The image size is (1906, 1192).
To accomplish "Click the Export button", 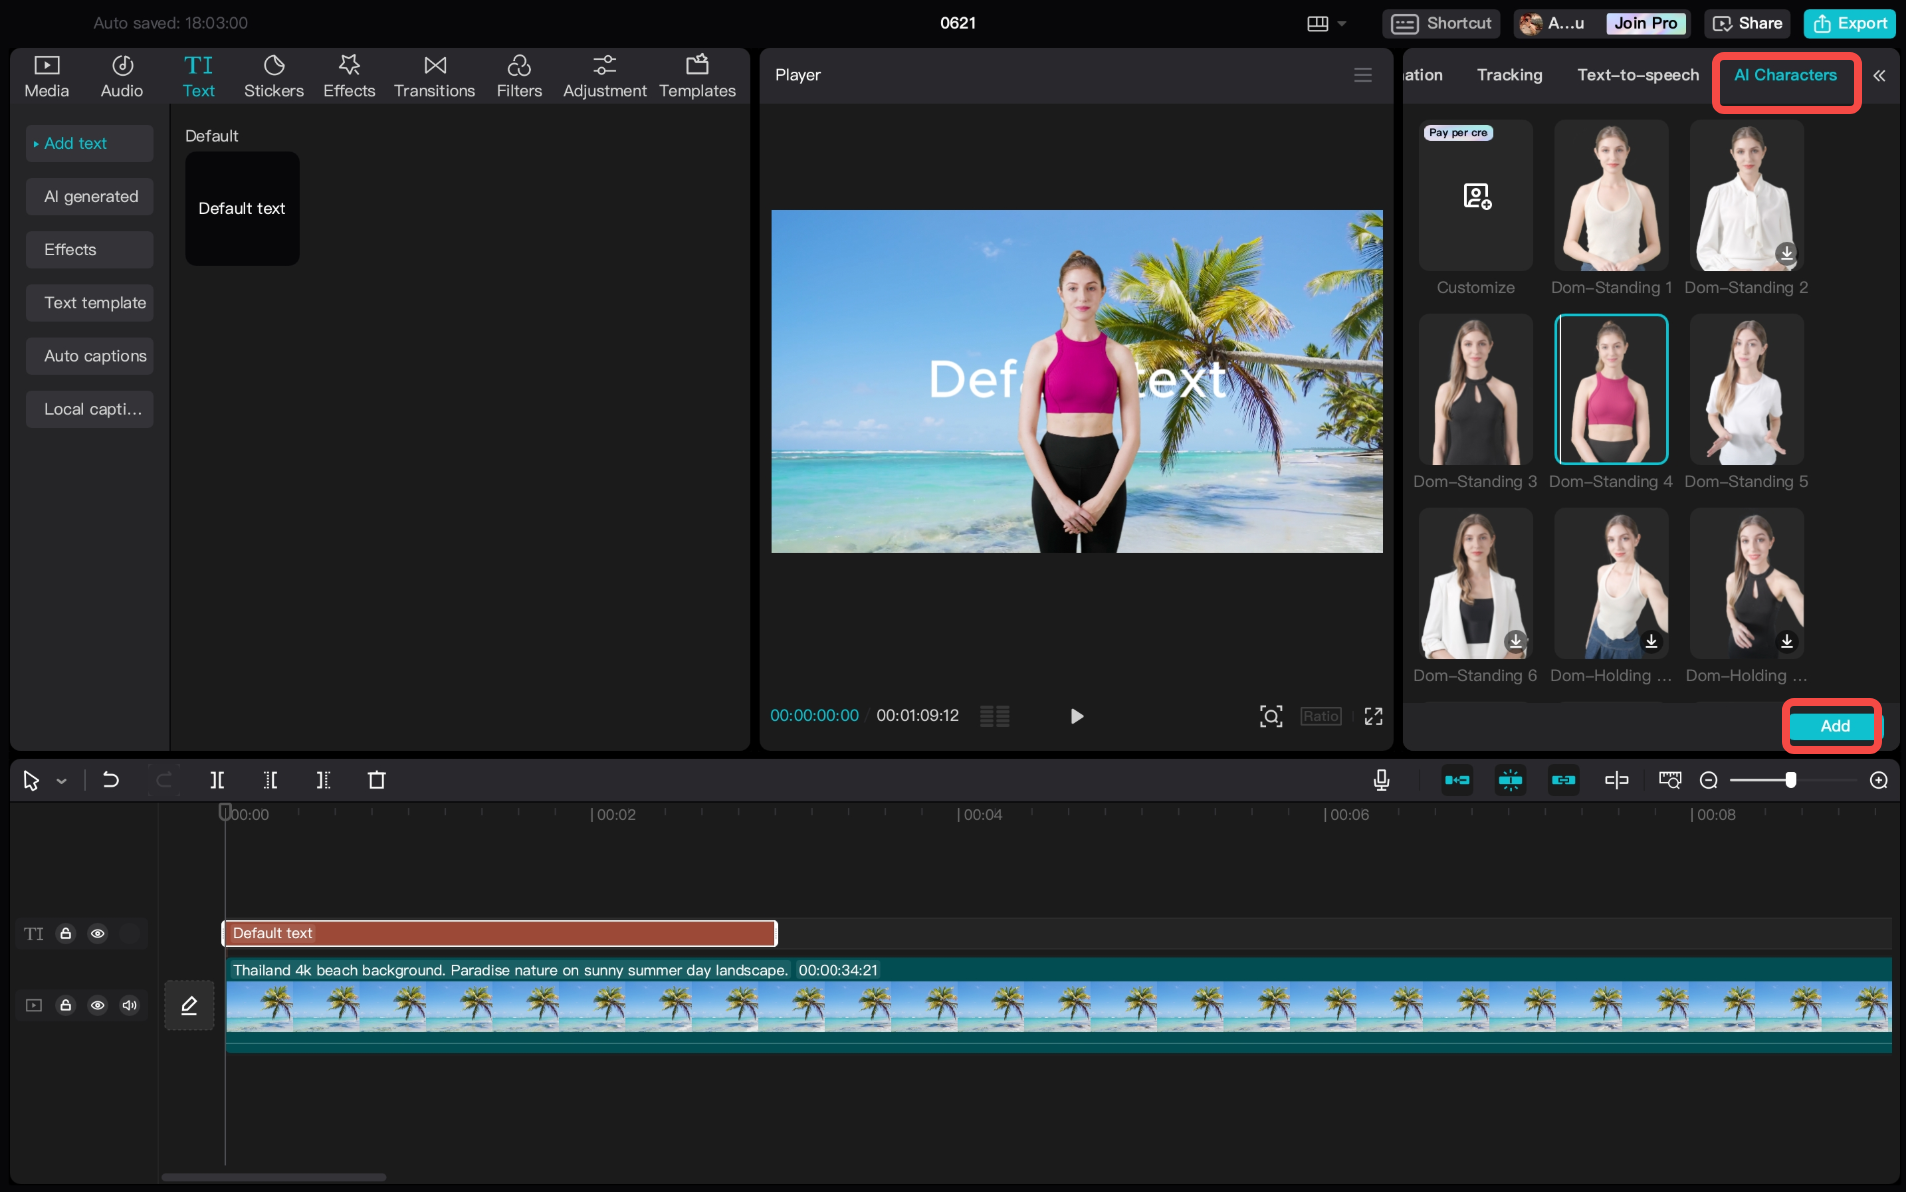I will [x=1850, y=23].
